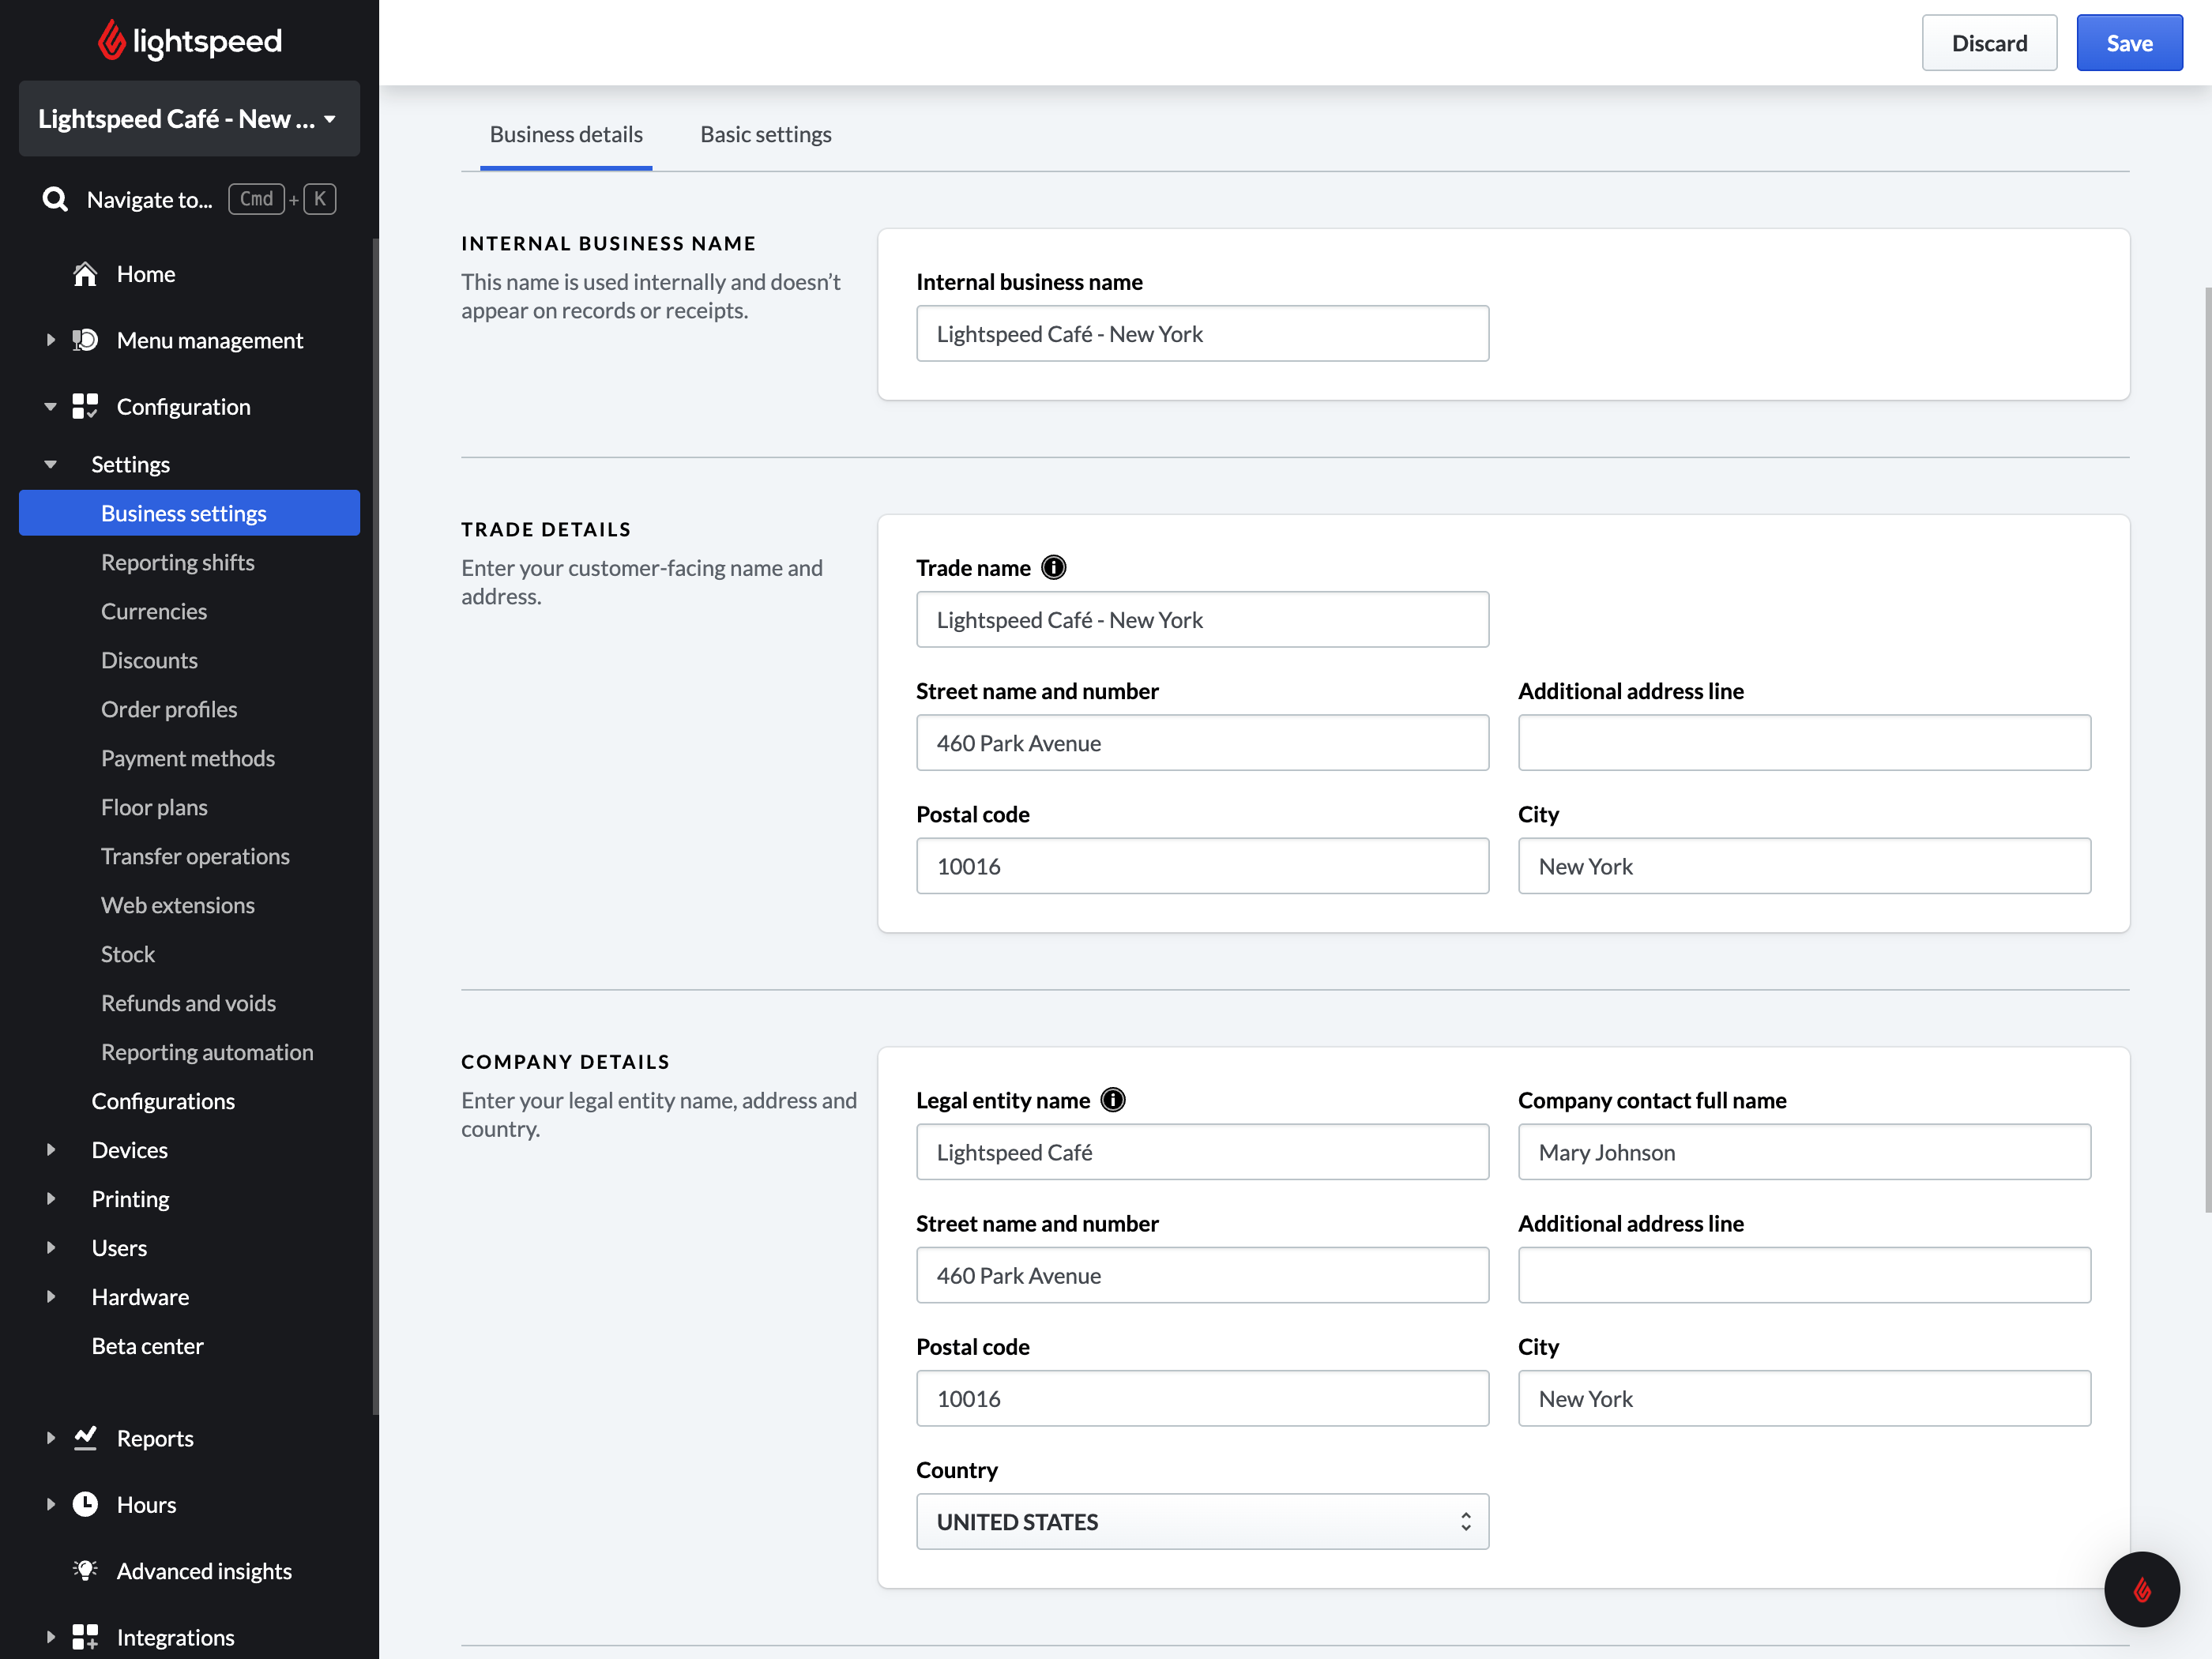
Task: Click the Discard button
Action: click(x=1989, y=43)
